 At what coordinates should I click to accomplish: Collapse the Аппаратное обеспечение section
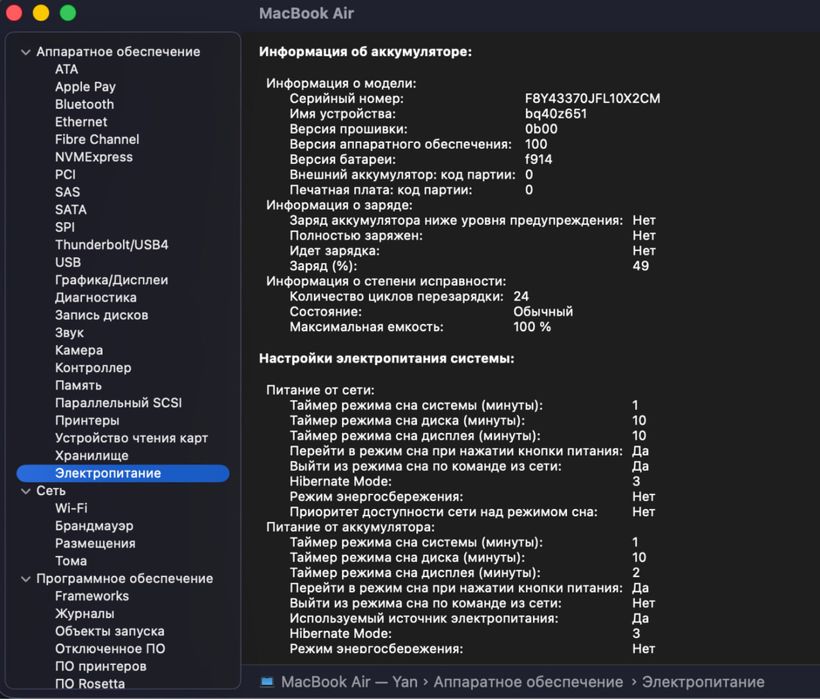(x=26, y=52)
